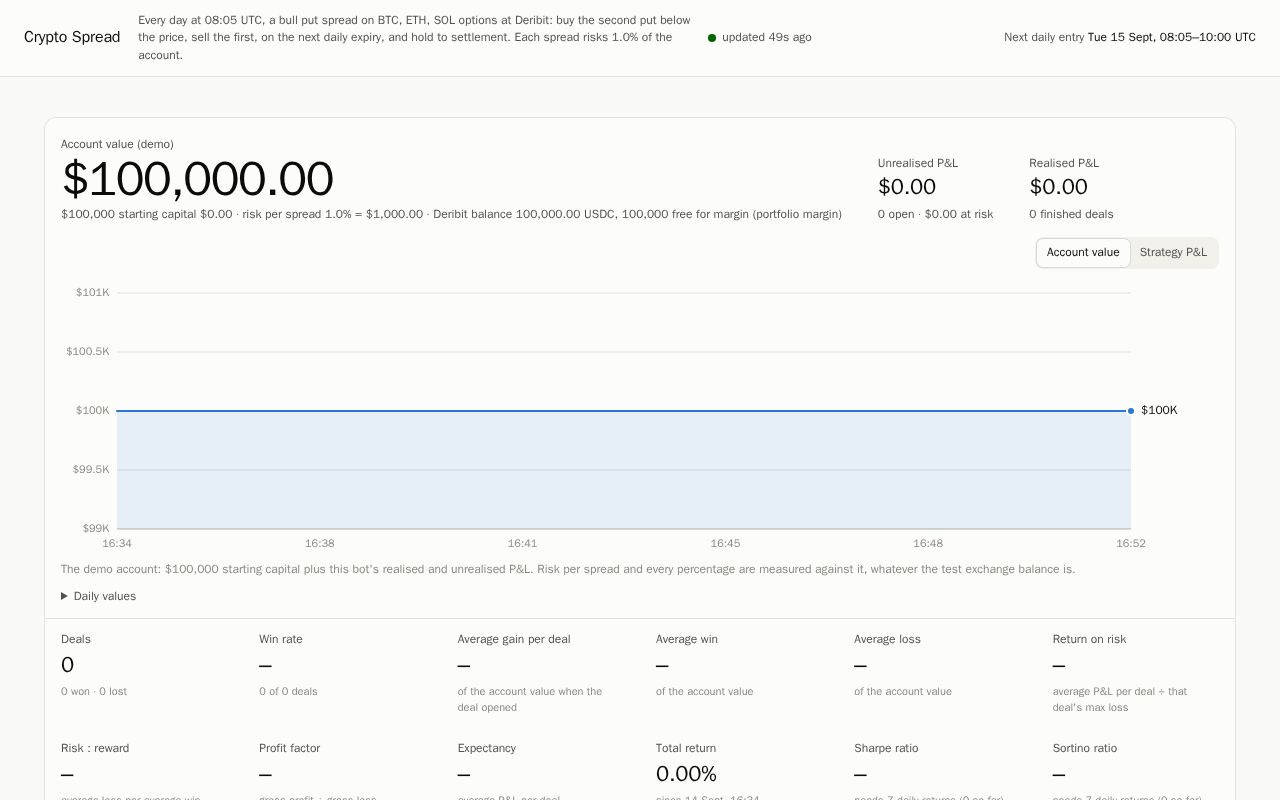1280x800 pixels.
Task: Click the demo account explanation note
Action: click(x=568, y=569)
